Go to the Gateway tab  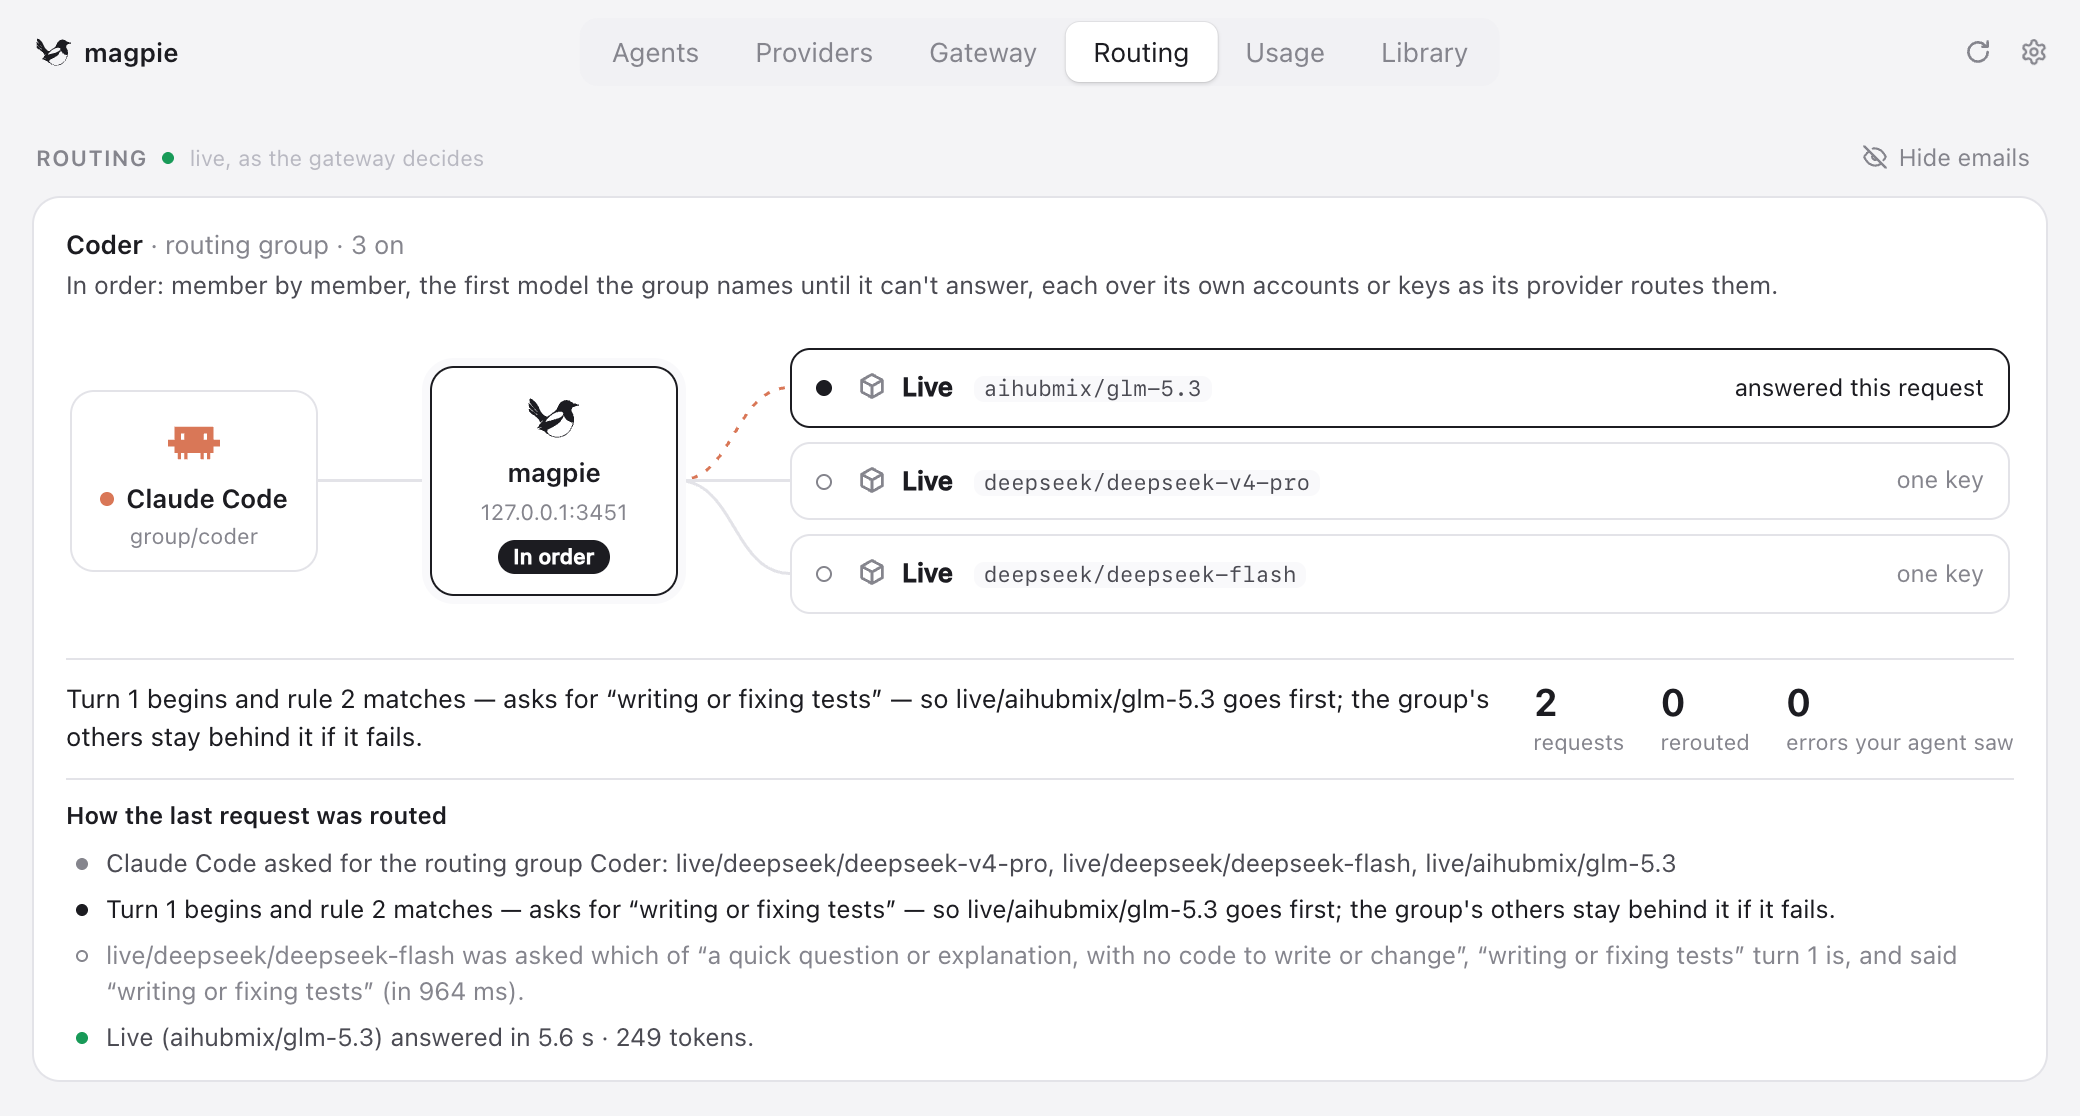point(983,52)
